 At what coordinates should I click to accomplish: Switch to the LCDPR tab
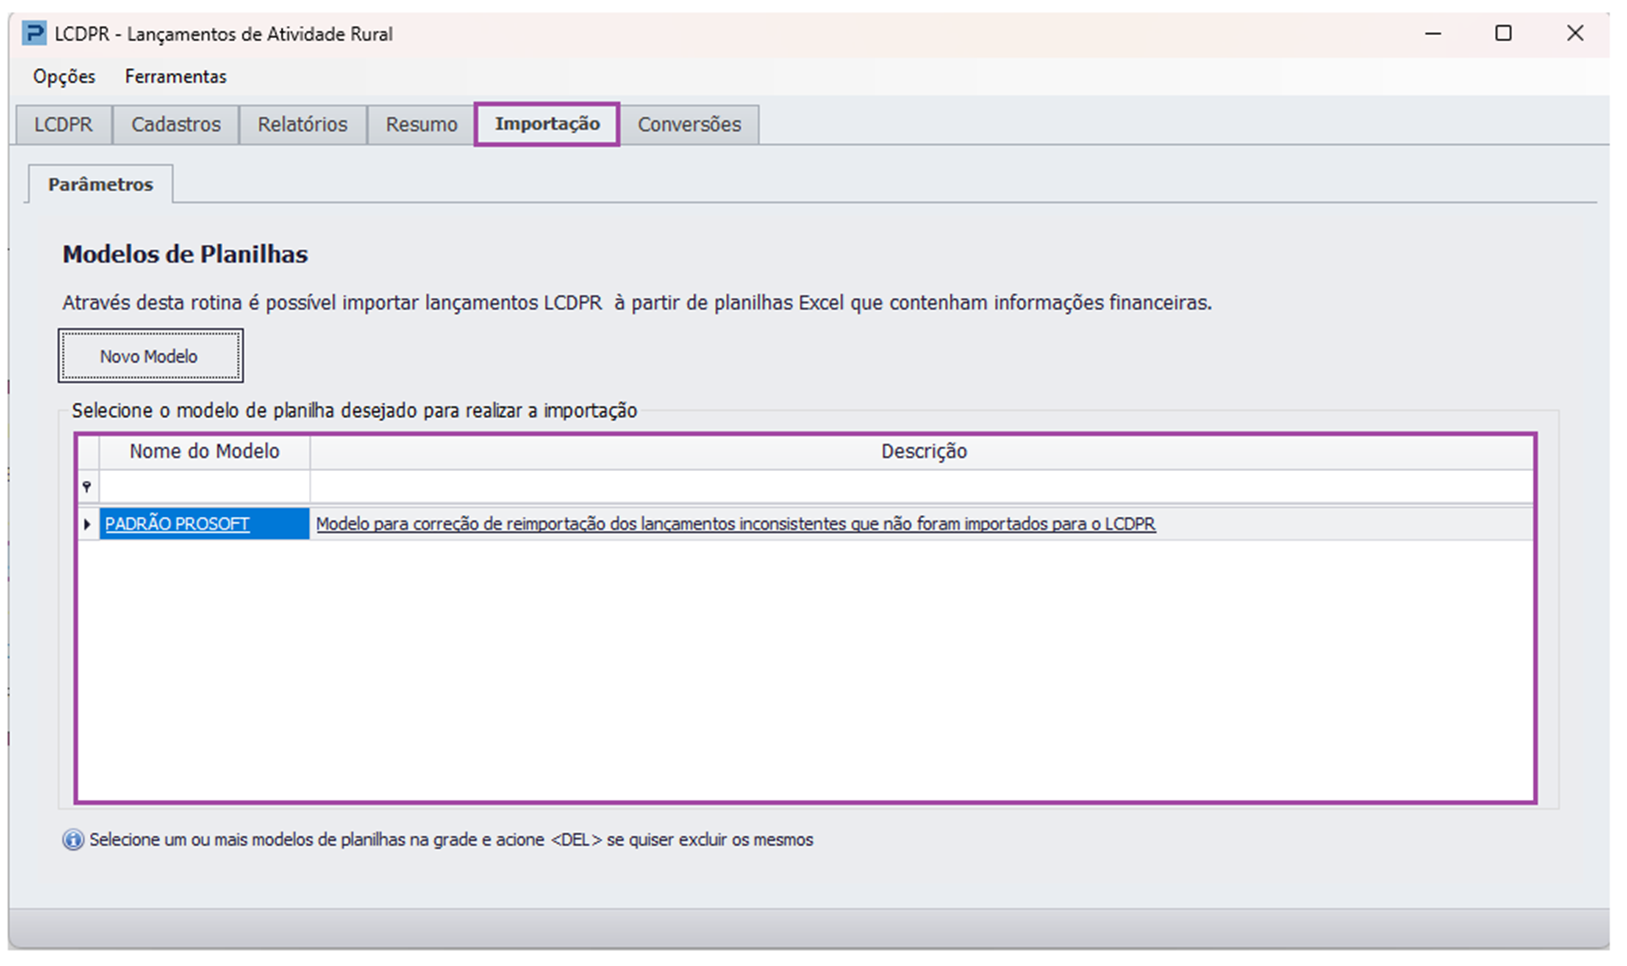coord(64,125)
